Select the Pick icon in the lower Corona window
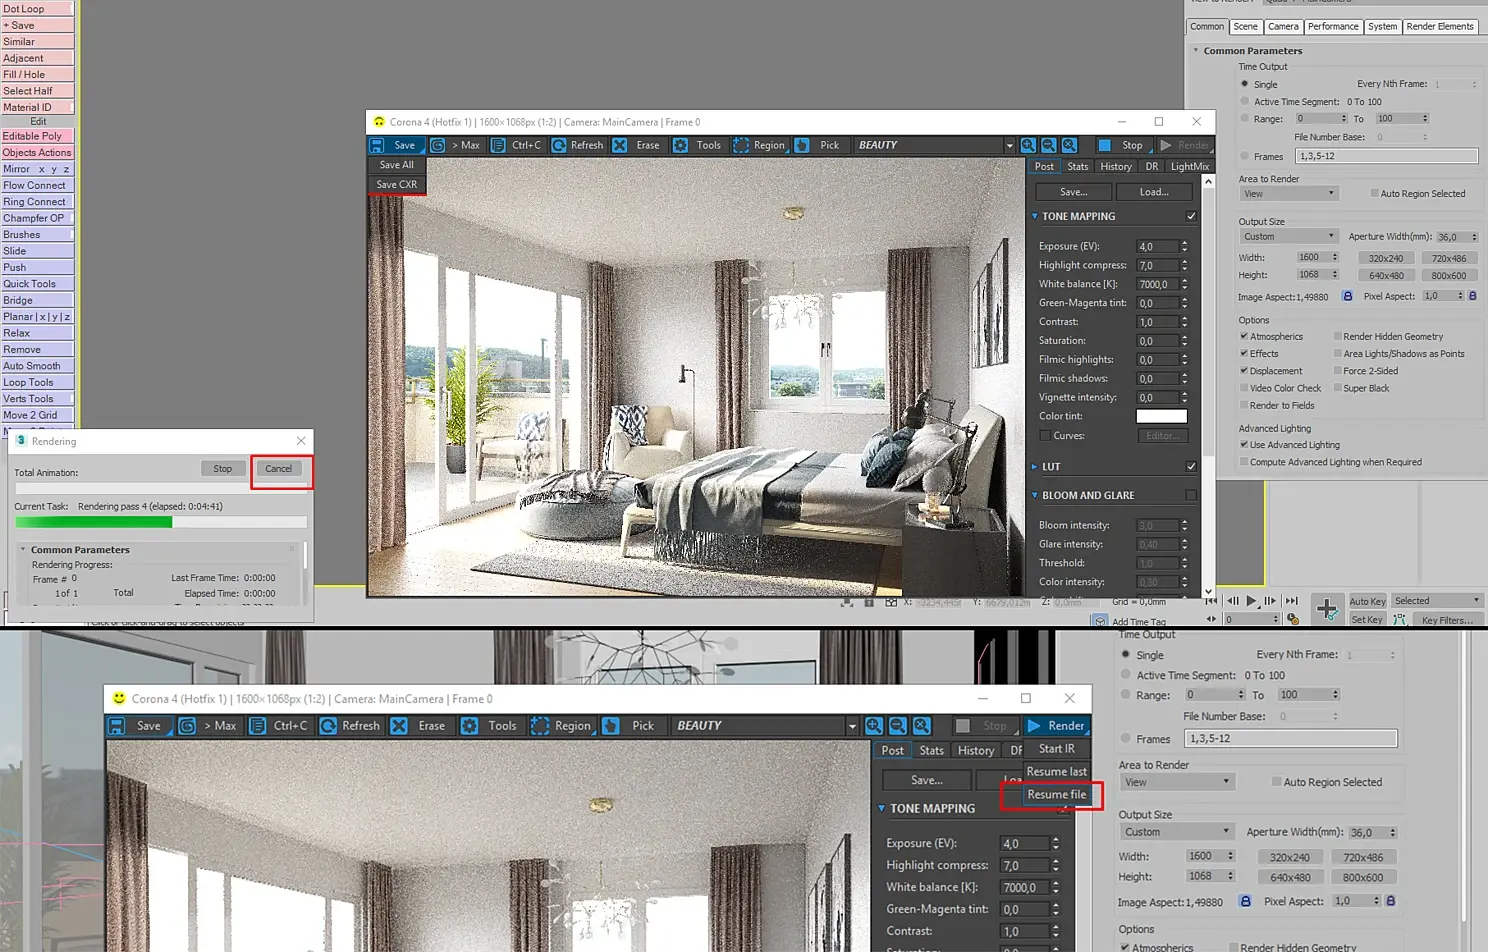The image size is (1488, 952). click(610, 726)
